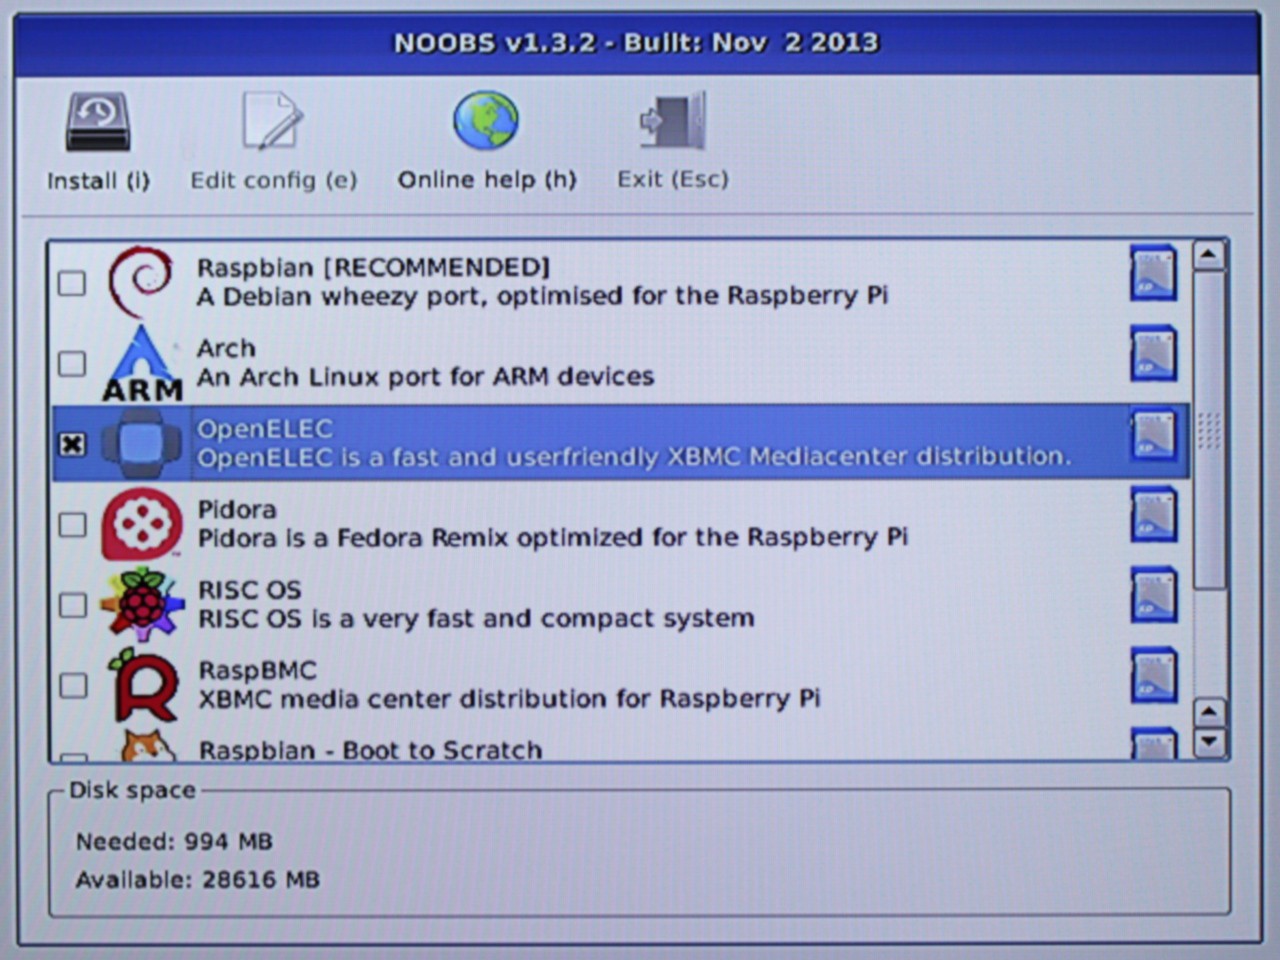This screenshot has height=960, width=1280.
Task: Click the Exit door icon
Action: (673, 121)
